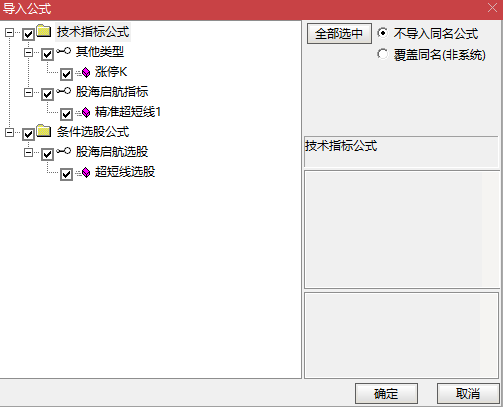Collapse the 条件选股公式 tree node
This screenshot has width=503, height=407.
(9, 133)
